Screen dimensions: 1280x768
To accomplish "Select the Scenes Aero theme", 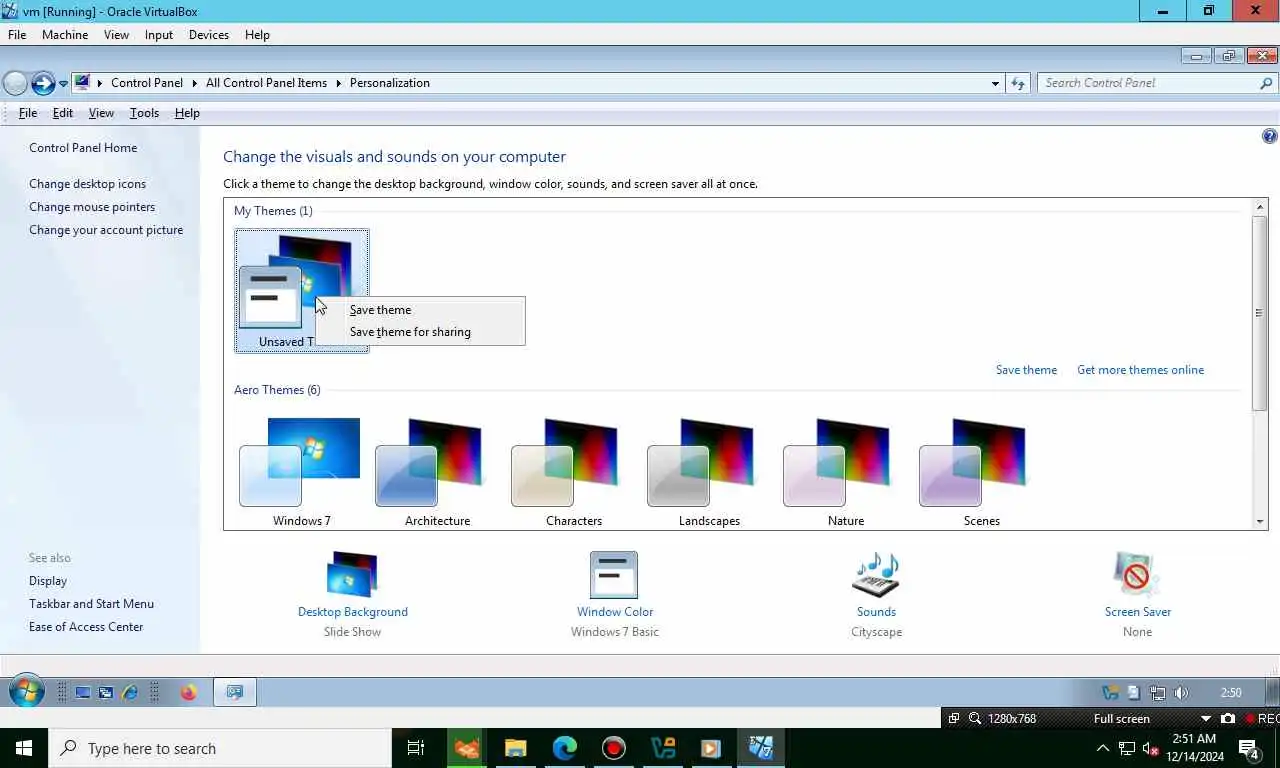I will coord(981,472).
